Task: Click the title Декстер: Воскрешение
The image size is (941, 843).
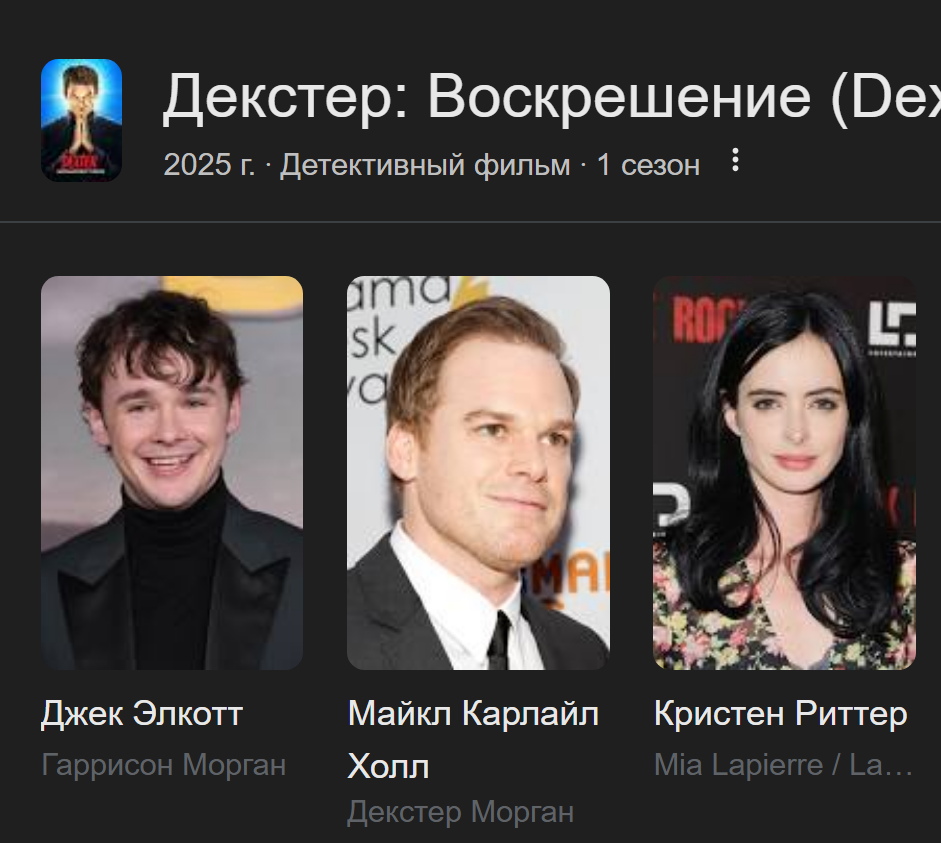Action: point(487,96)
